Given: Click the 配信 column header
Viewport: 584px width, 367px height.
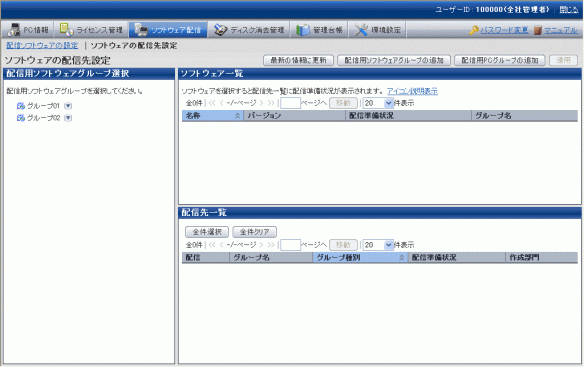Looking at the screenshot, I should pos(206,257).
